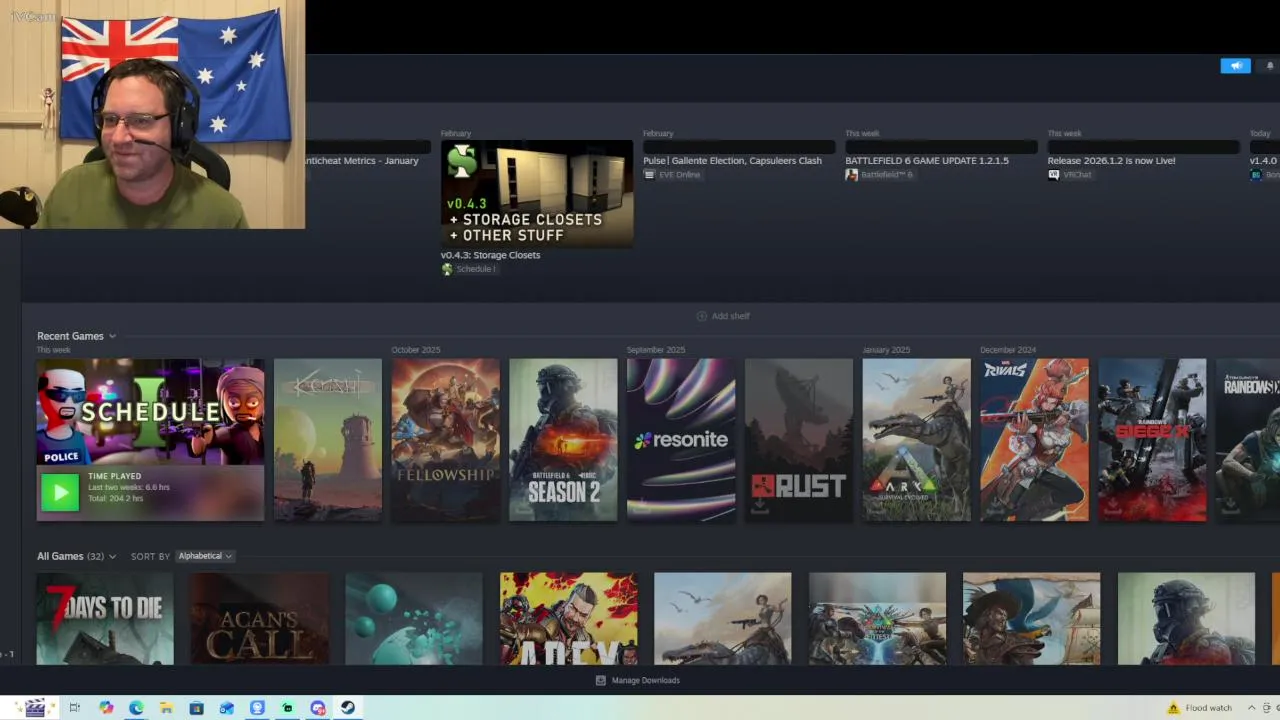Viewport: 1280px width, 720px height.
Task: Open File Explorer from the taskbar
Action: coord(166,708)
